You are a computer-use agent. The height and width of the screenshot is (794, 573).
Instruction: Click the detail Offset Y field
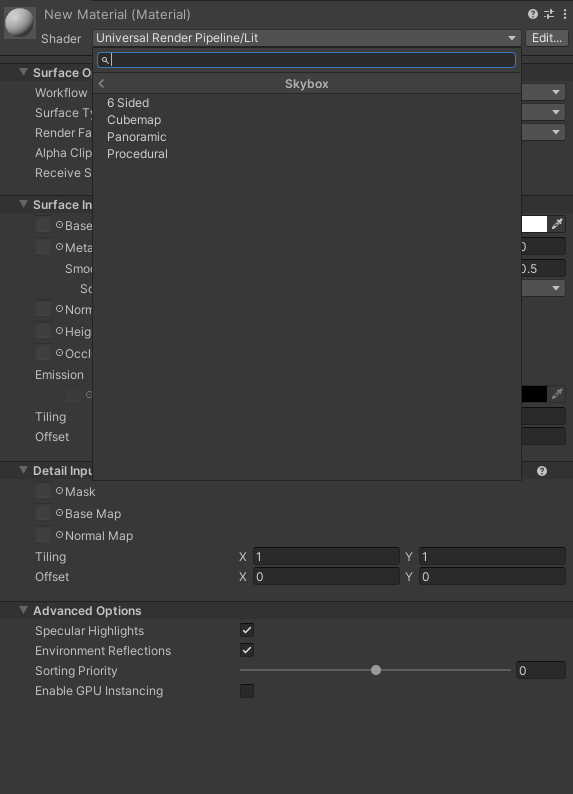coord(492,577)
